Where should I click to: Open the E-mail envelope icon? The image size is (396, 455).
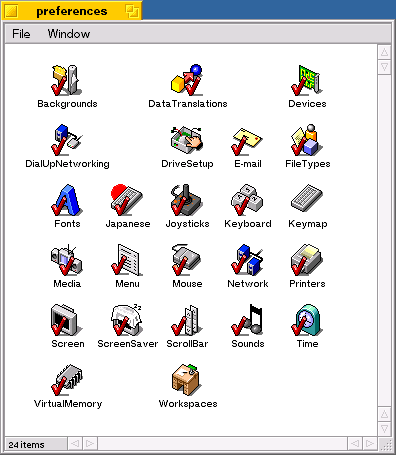click(247, 141)
